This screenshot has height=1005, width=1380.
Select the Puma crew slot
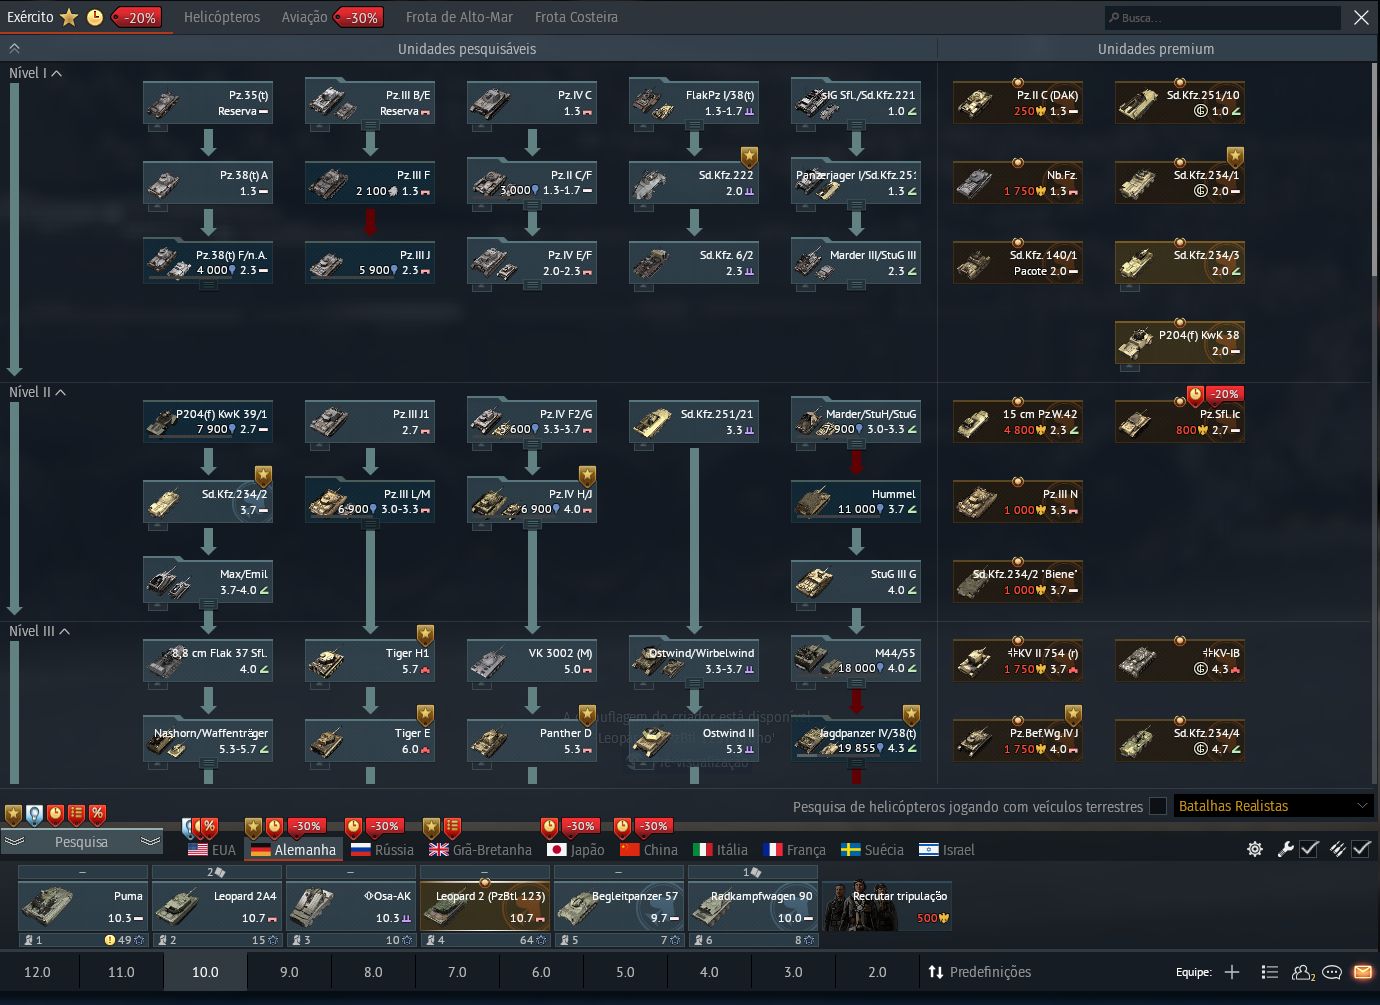pos(83,905)
